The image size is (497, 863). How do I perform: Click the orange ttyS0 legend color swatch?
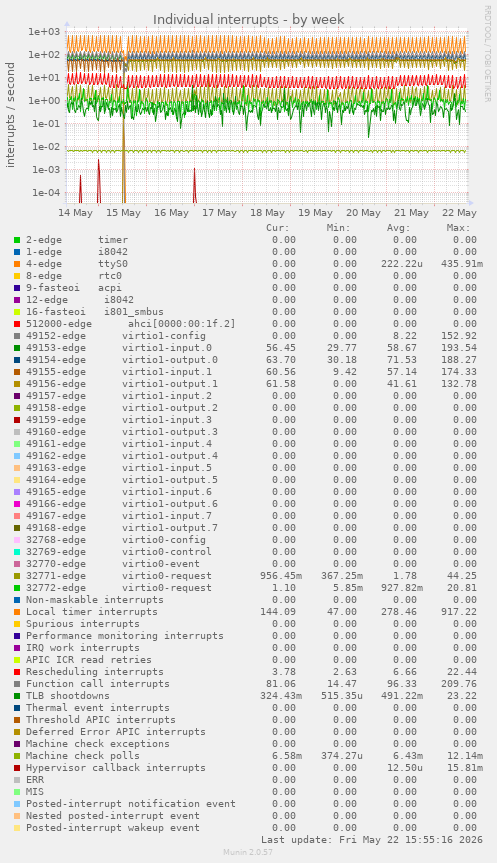17,264
